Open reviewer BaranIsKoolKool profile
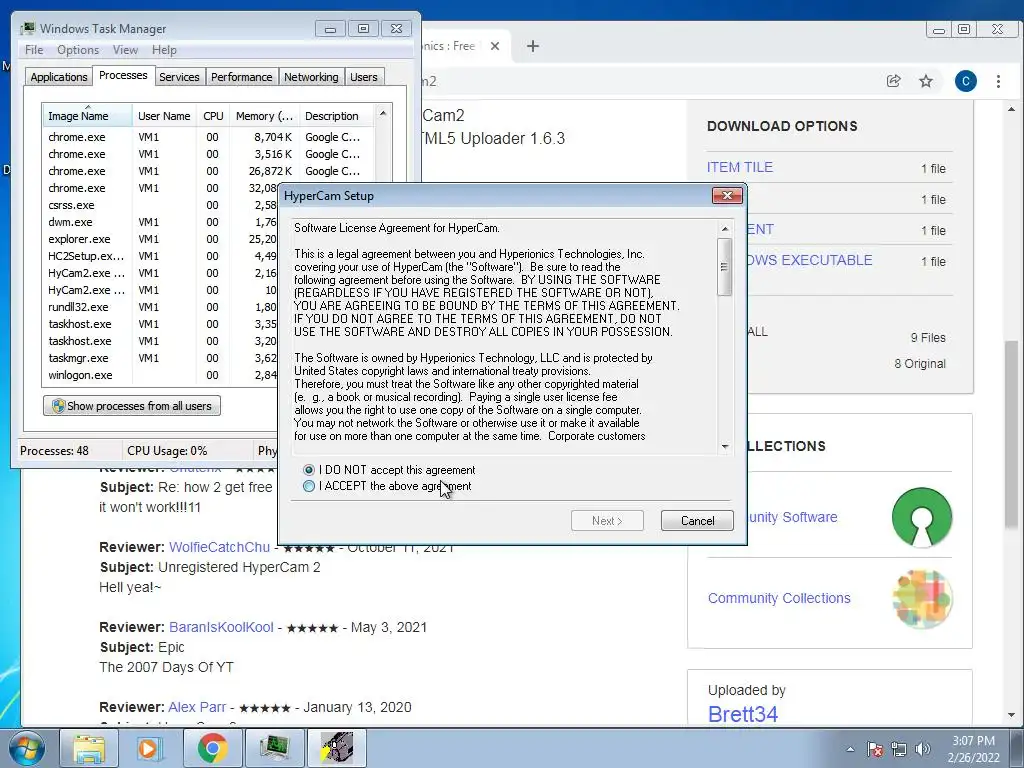 (221, 627)
